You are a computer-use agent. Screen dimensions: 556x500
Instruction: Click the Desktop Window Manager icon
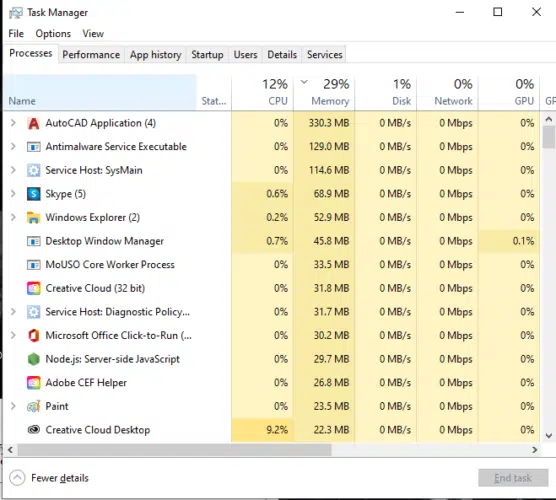34,241
